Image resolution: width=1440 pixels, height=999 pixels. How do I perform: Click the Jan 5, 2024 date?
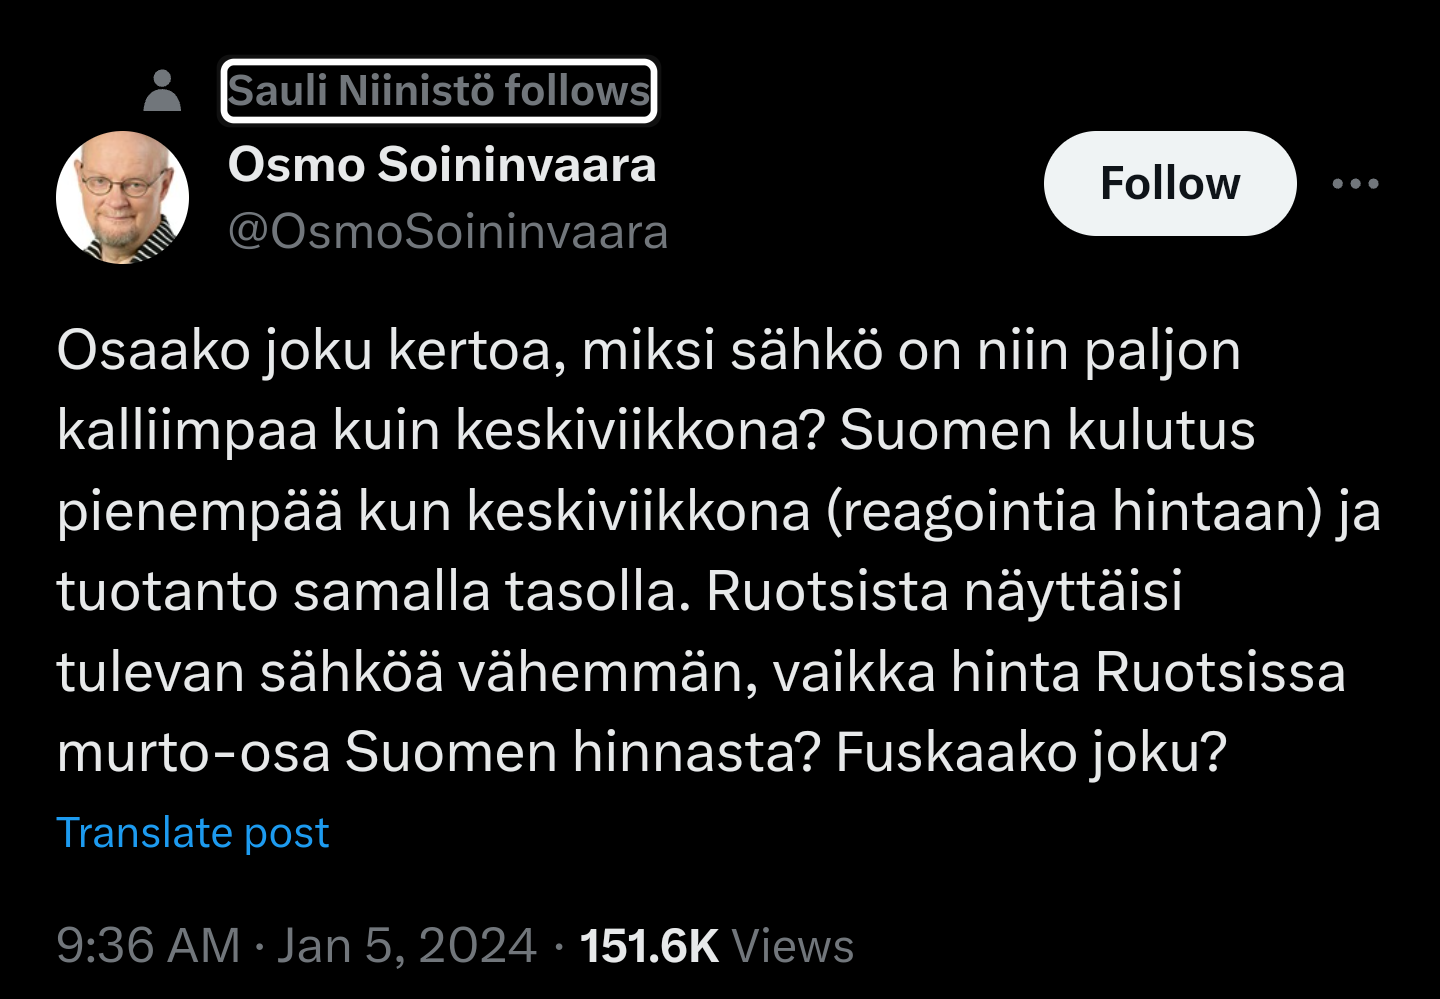coord(407,946)
